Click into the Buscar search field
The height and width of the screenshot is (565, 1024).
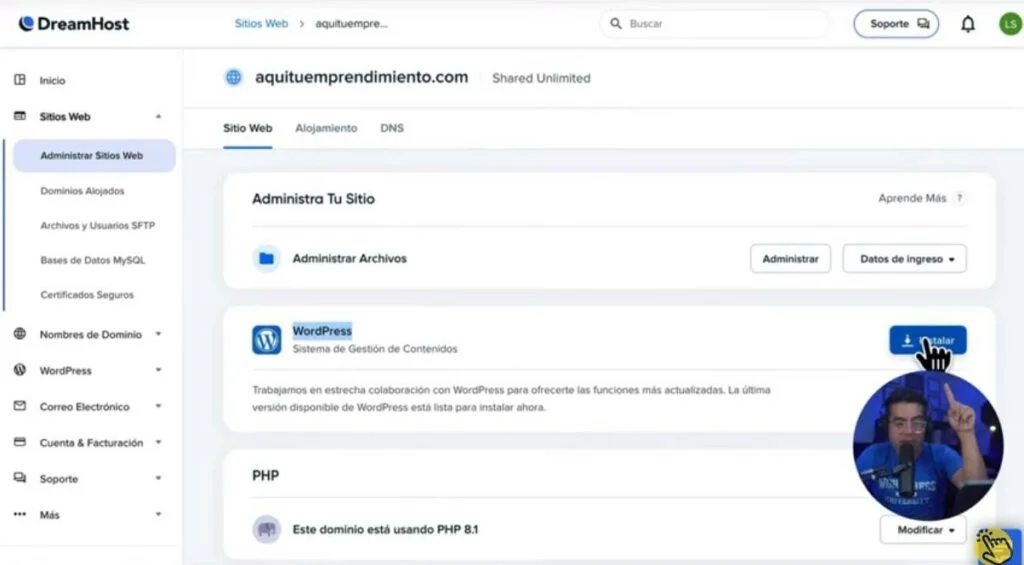(715, 24)
